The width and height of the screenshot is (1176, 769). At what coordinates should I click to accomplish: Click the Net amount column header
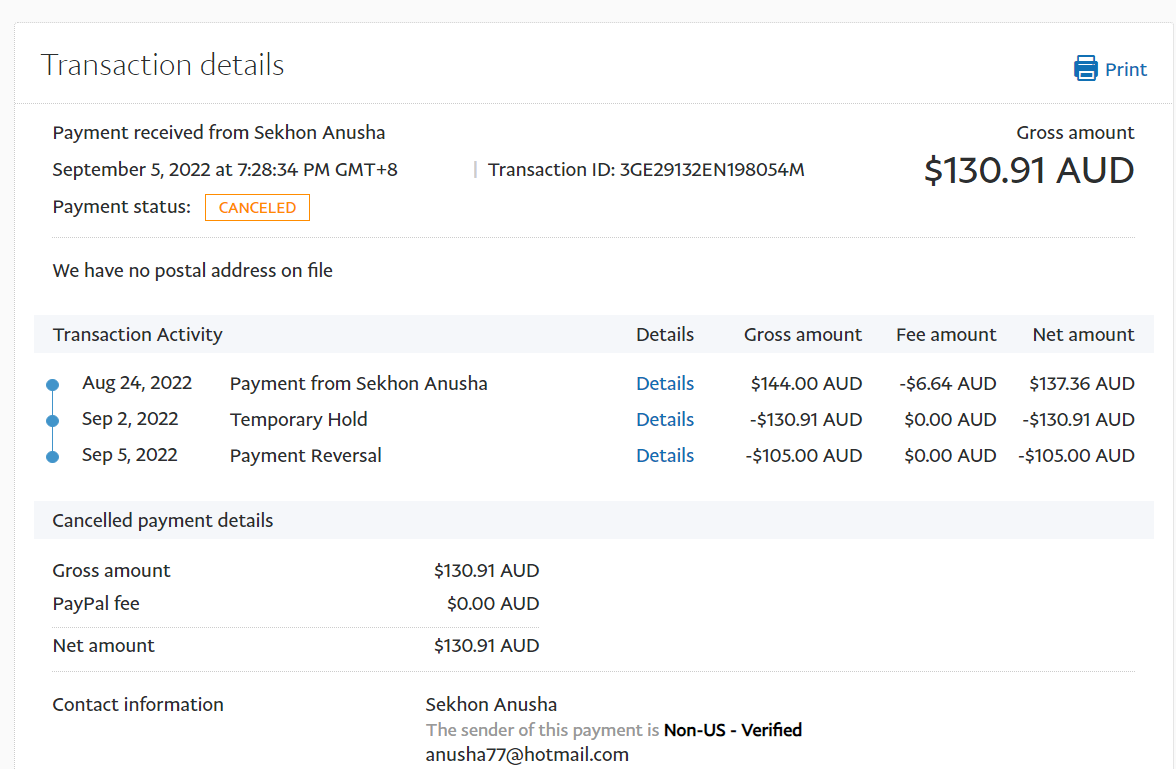(1083, 335)
